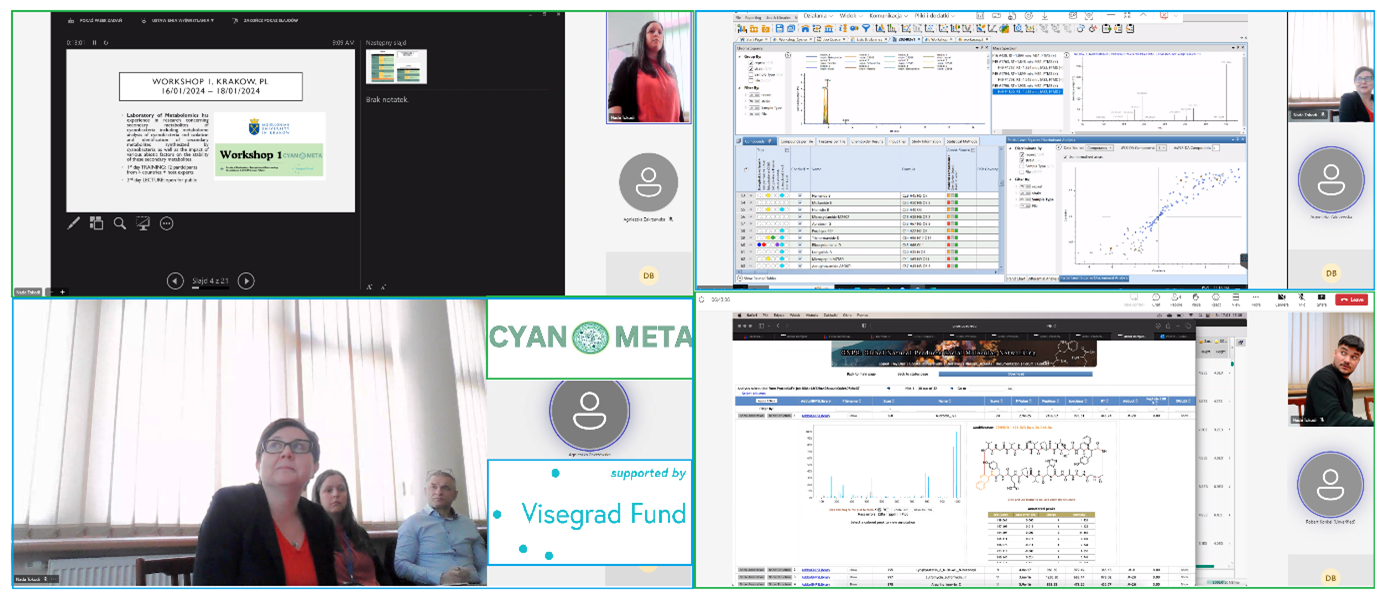Click the magnifier zoom-into-slide icon

[120, 223]
